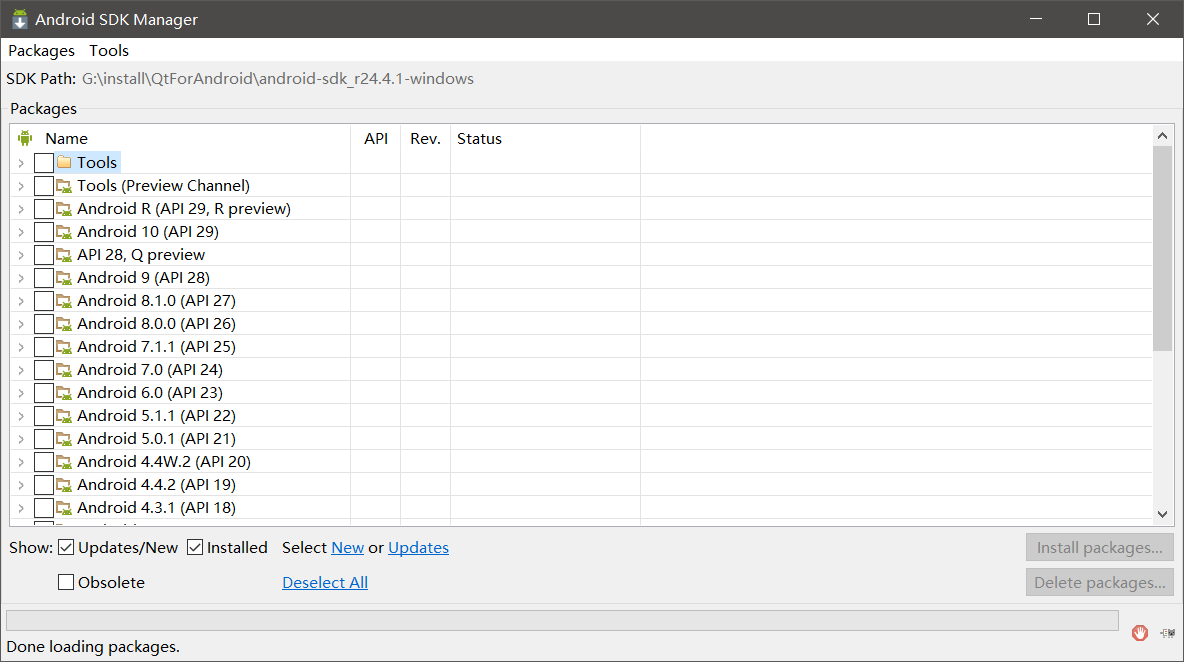
Task: Open the SDK Manager log viewer icon
Action: (x=1166, y=633)
